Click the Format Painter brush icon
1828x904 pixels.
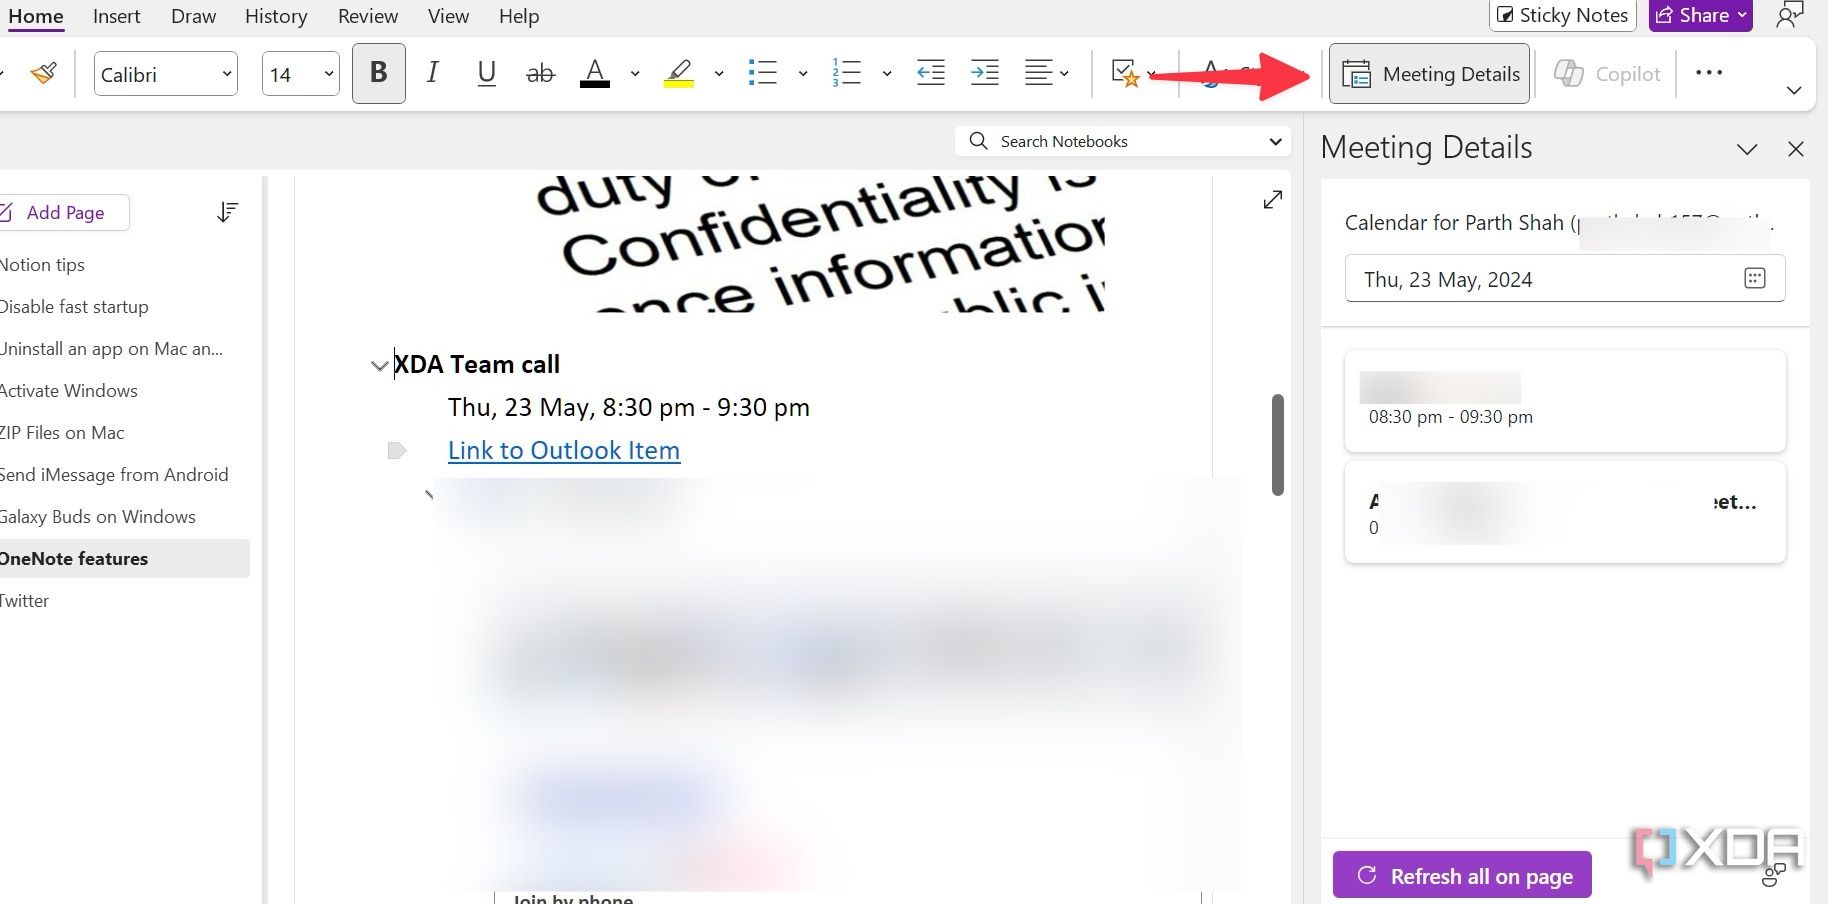point(43,73)
